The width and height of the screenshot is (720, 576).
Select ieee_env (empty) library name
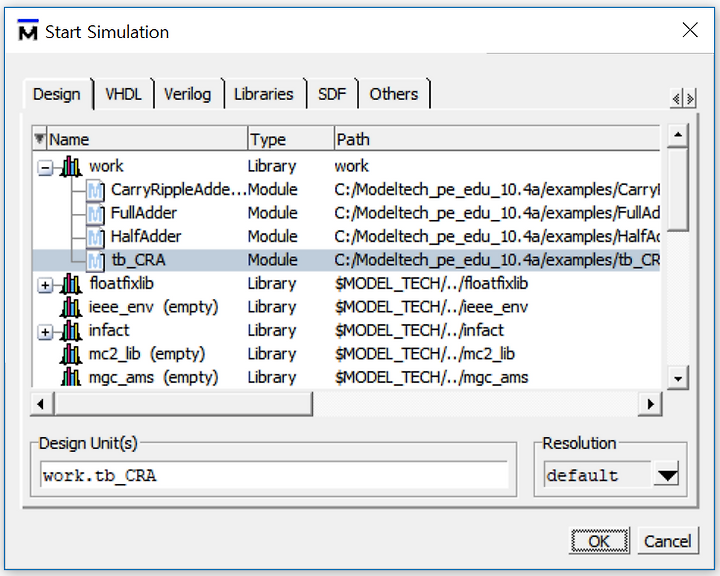153,307
